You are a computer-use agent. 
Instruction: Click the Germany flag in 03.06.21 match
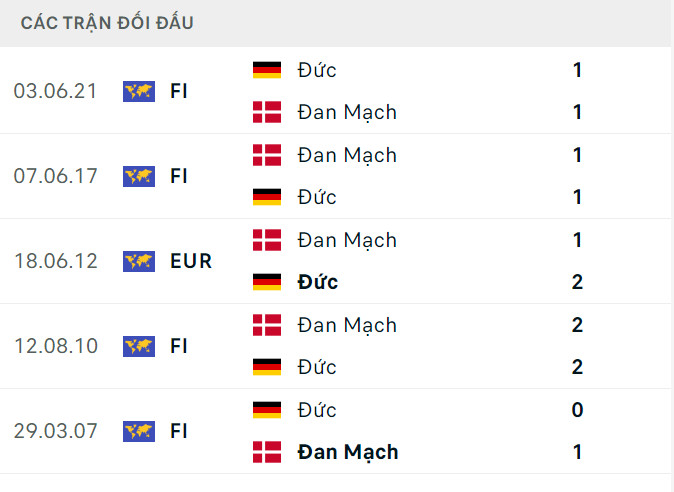(x=267, y=70)
